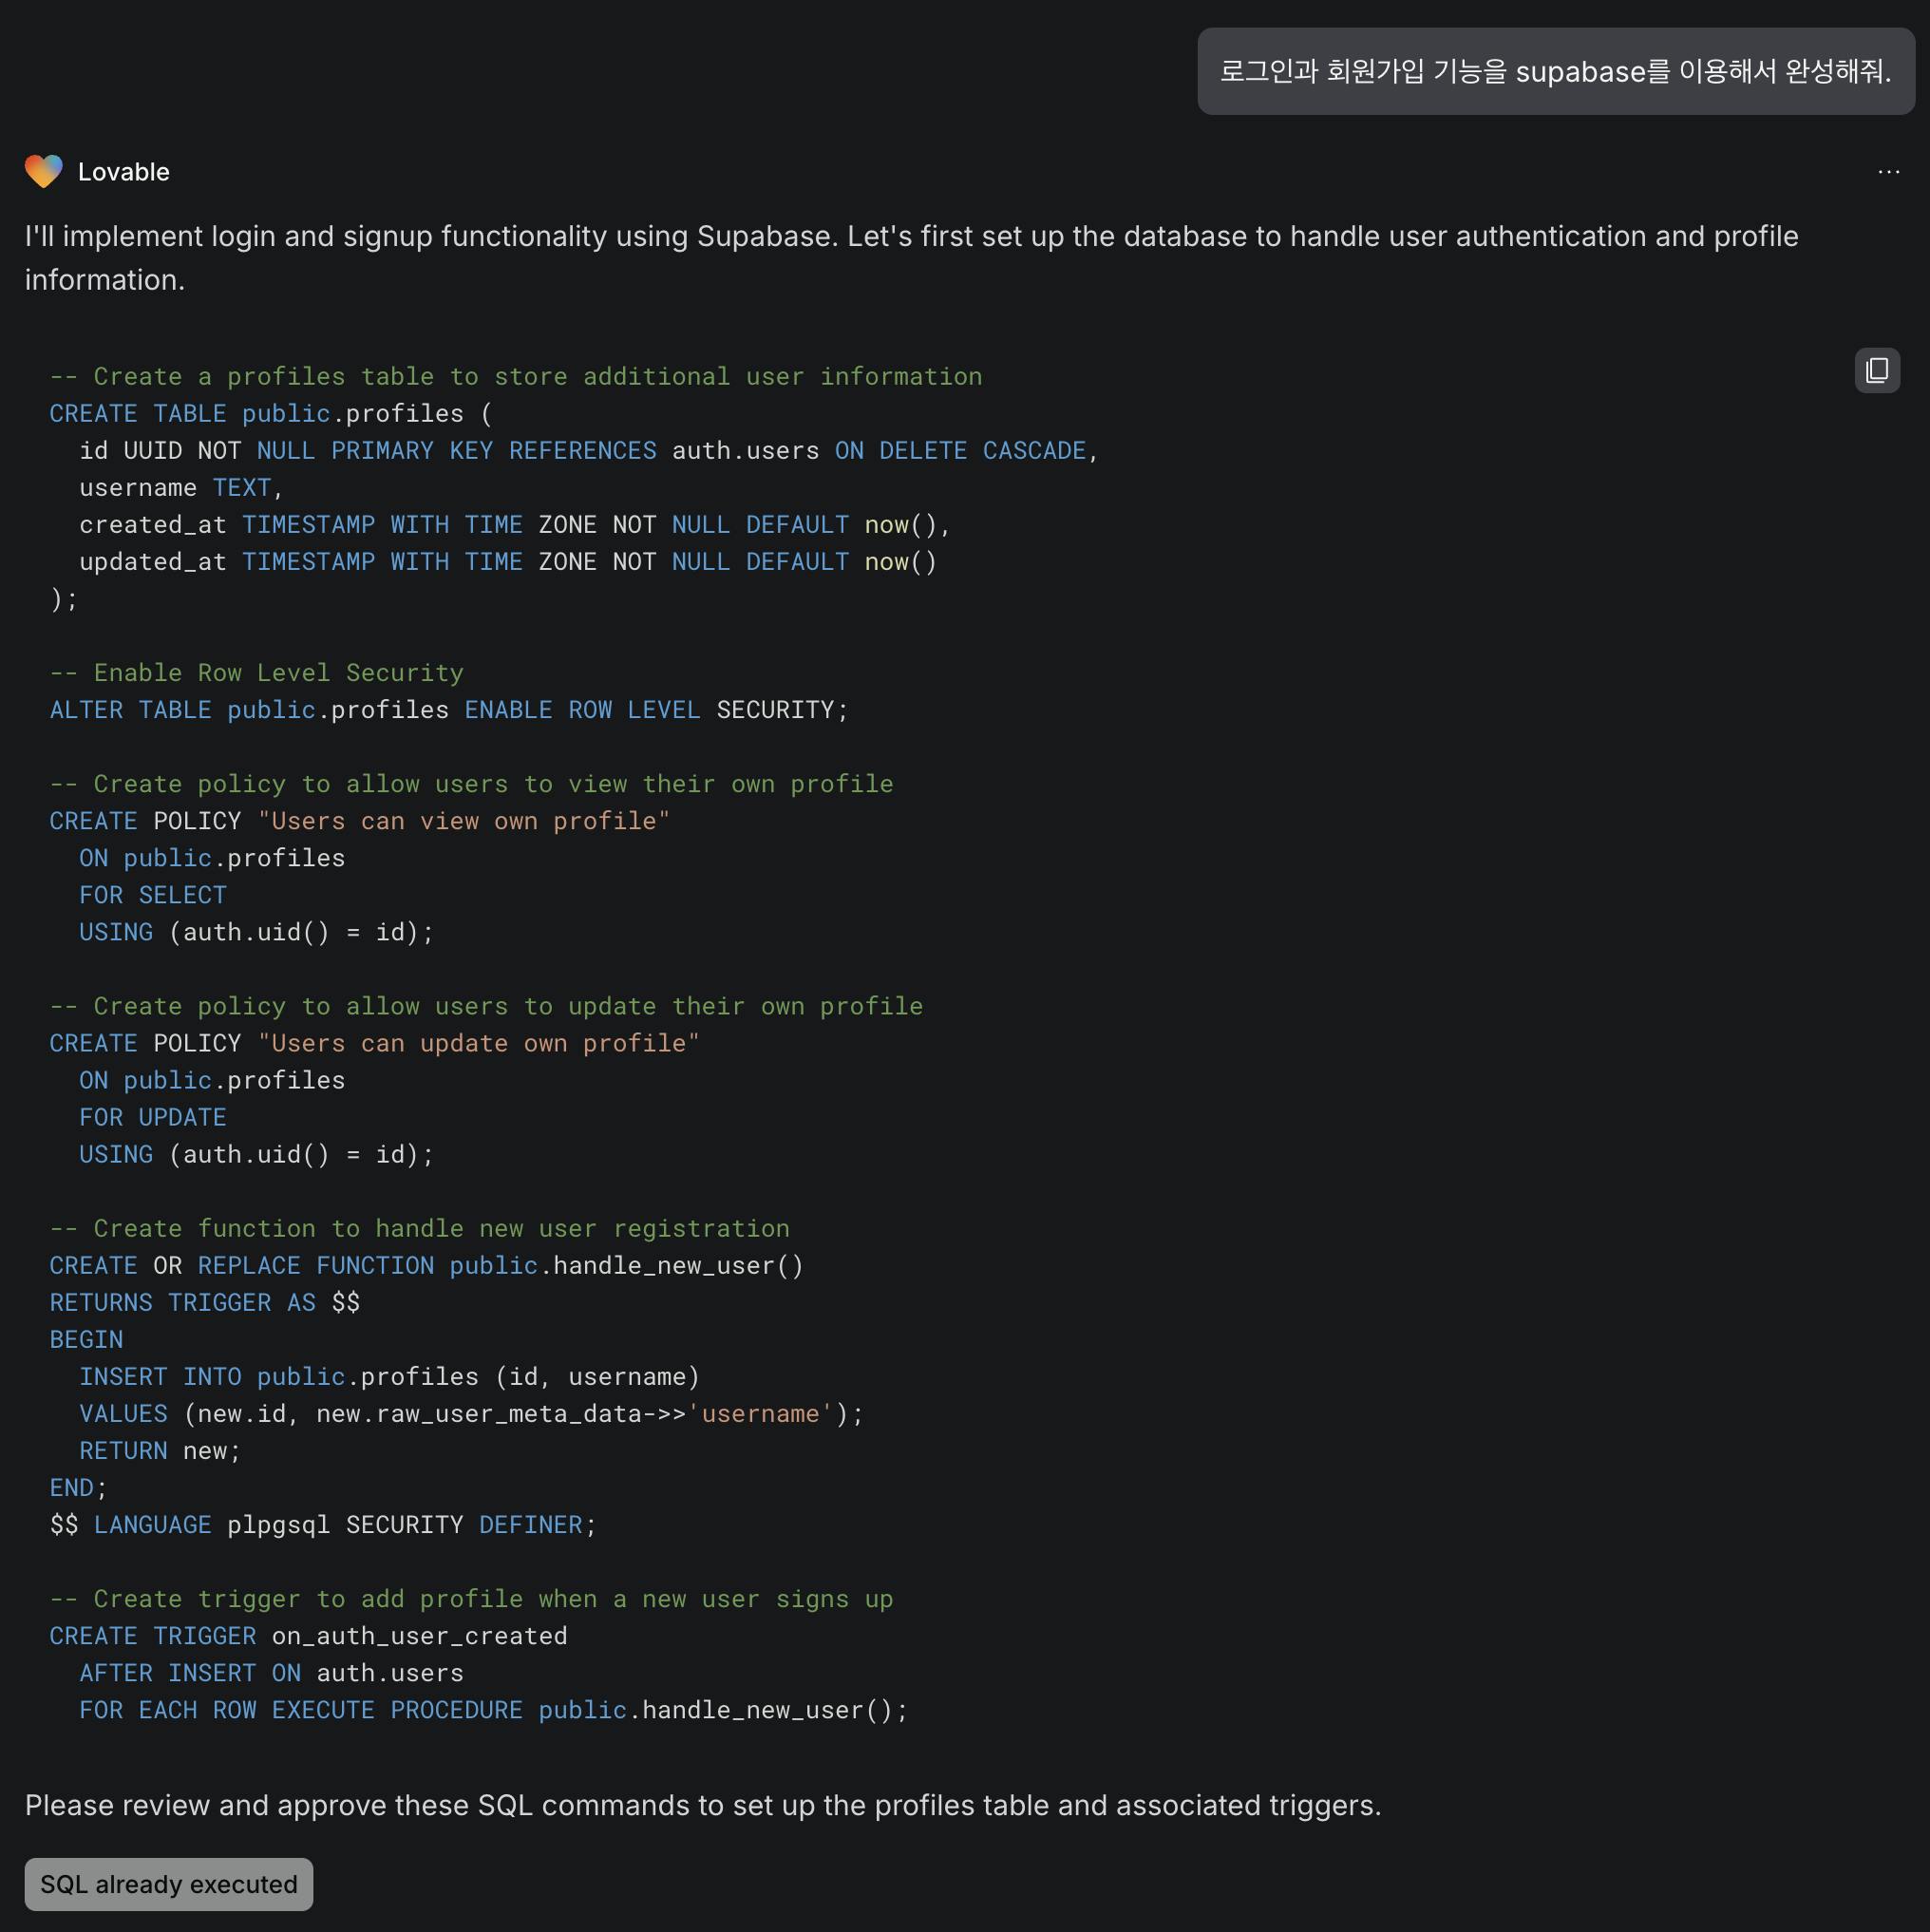Click the "Users can view own profile" string

coord(463,820)
